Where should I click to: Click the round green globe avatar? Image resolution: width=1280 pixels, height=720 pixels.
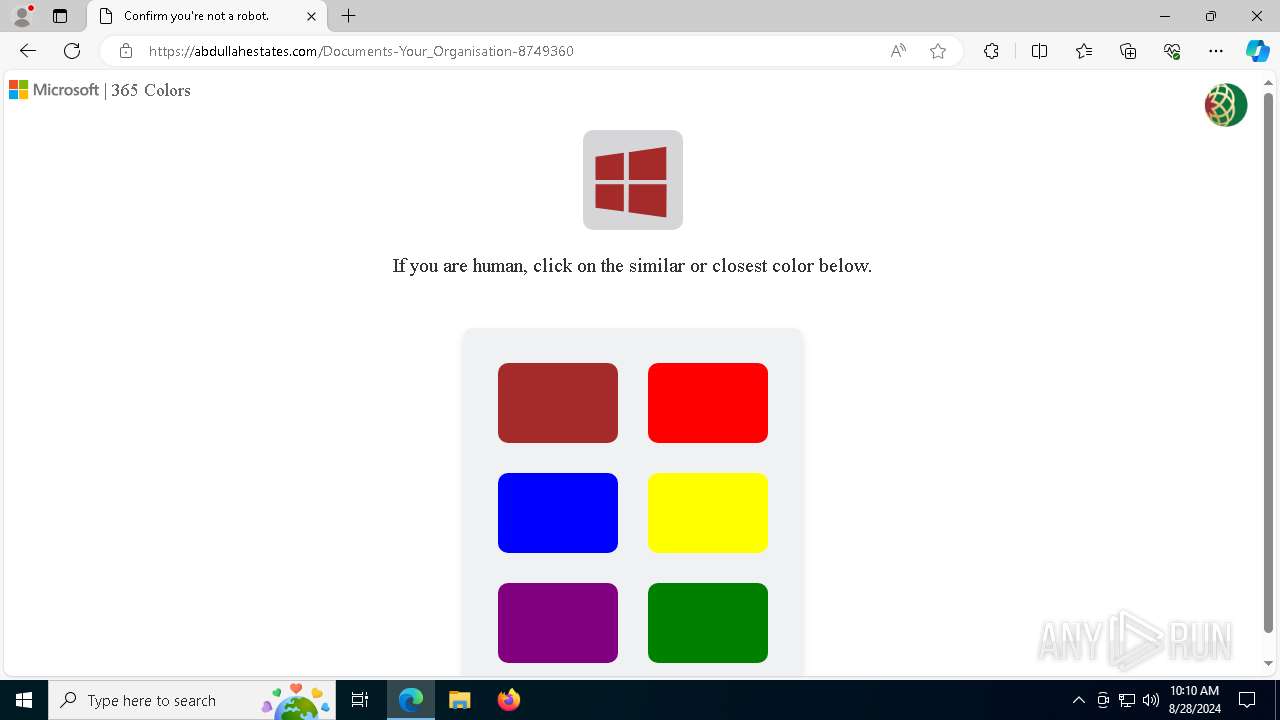1226,105
